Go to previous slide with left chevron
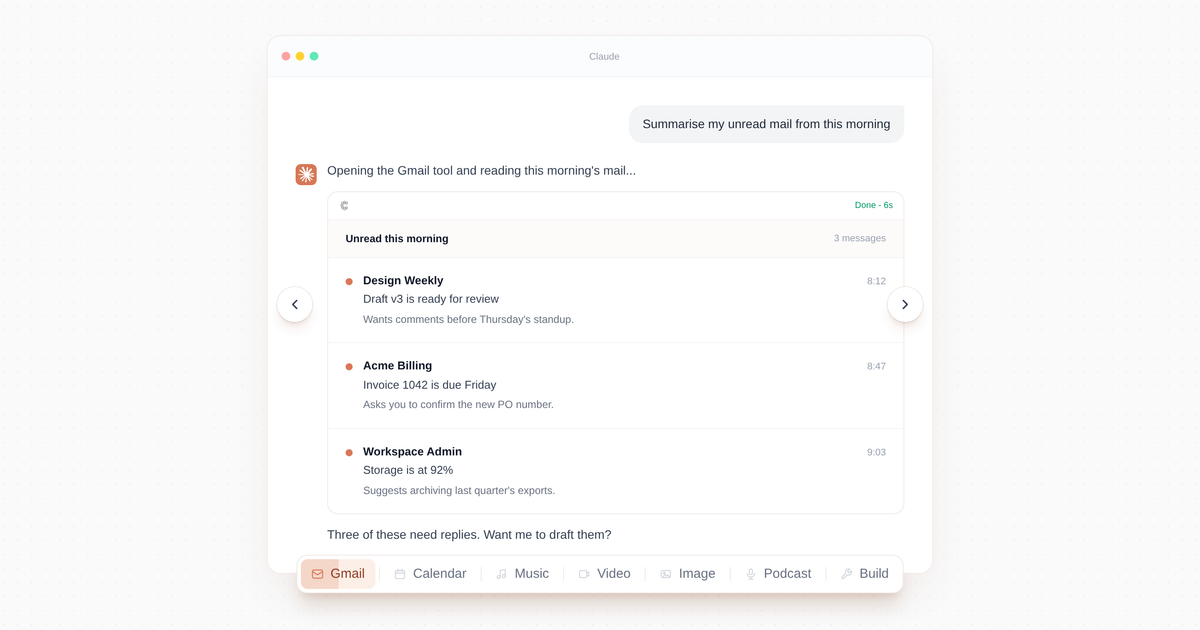 (295, 304)
